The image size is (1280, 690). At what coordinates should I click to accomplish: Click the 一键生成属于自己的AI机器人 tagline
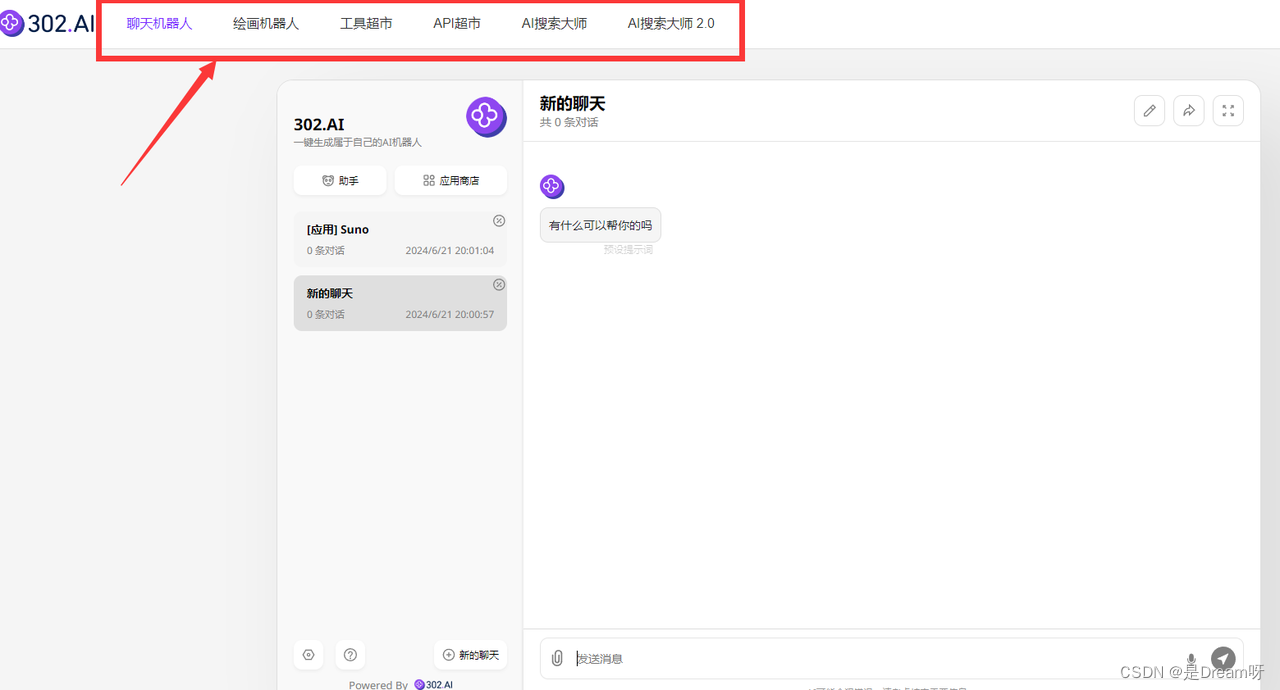[x=358, y=143]
